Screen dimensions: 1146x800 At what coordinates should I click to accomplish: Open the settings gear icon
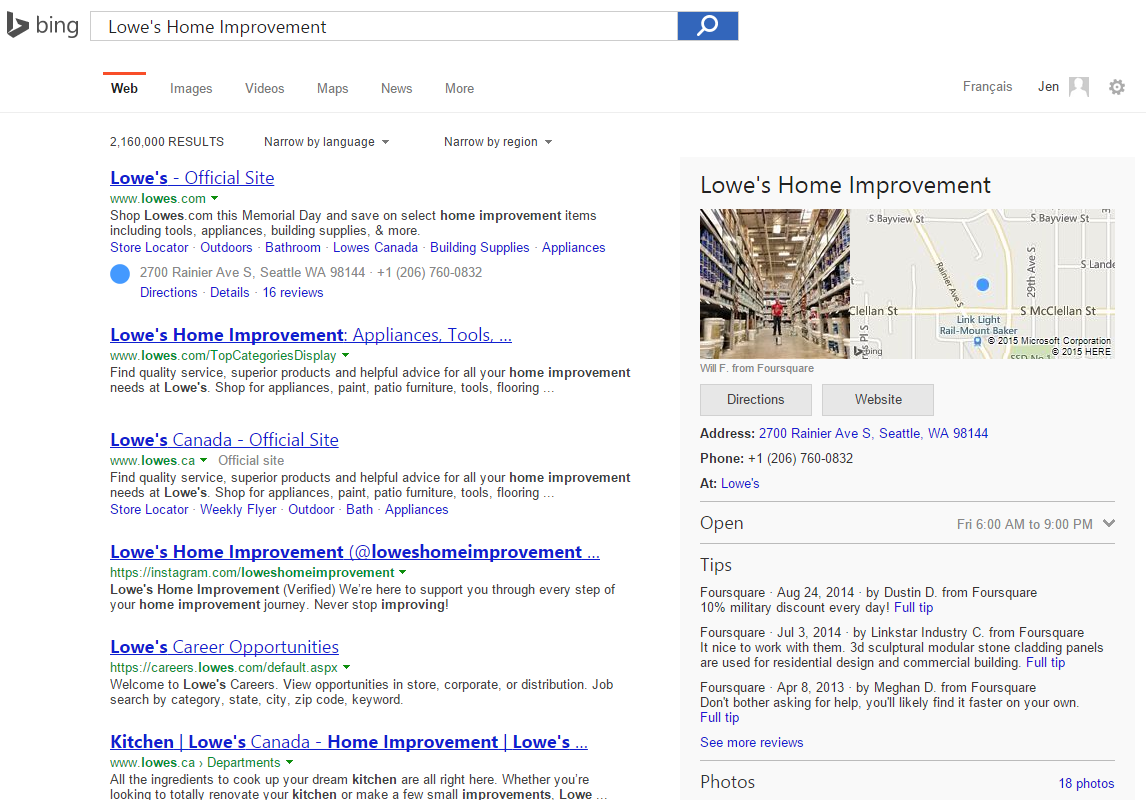[1117, 88]
